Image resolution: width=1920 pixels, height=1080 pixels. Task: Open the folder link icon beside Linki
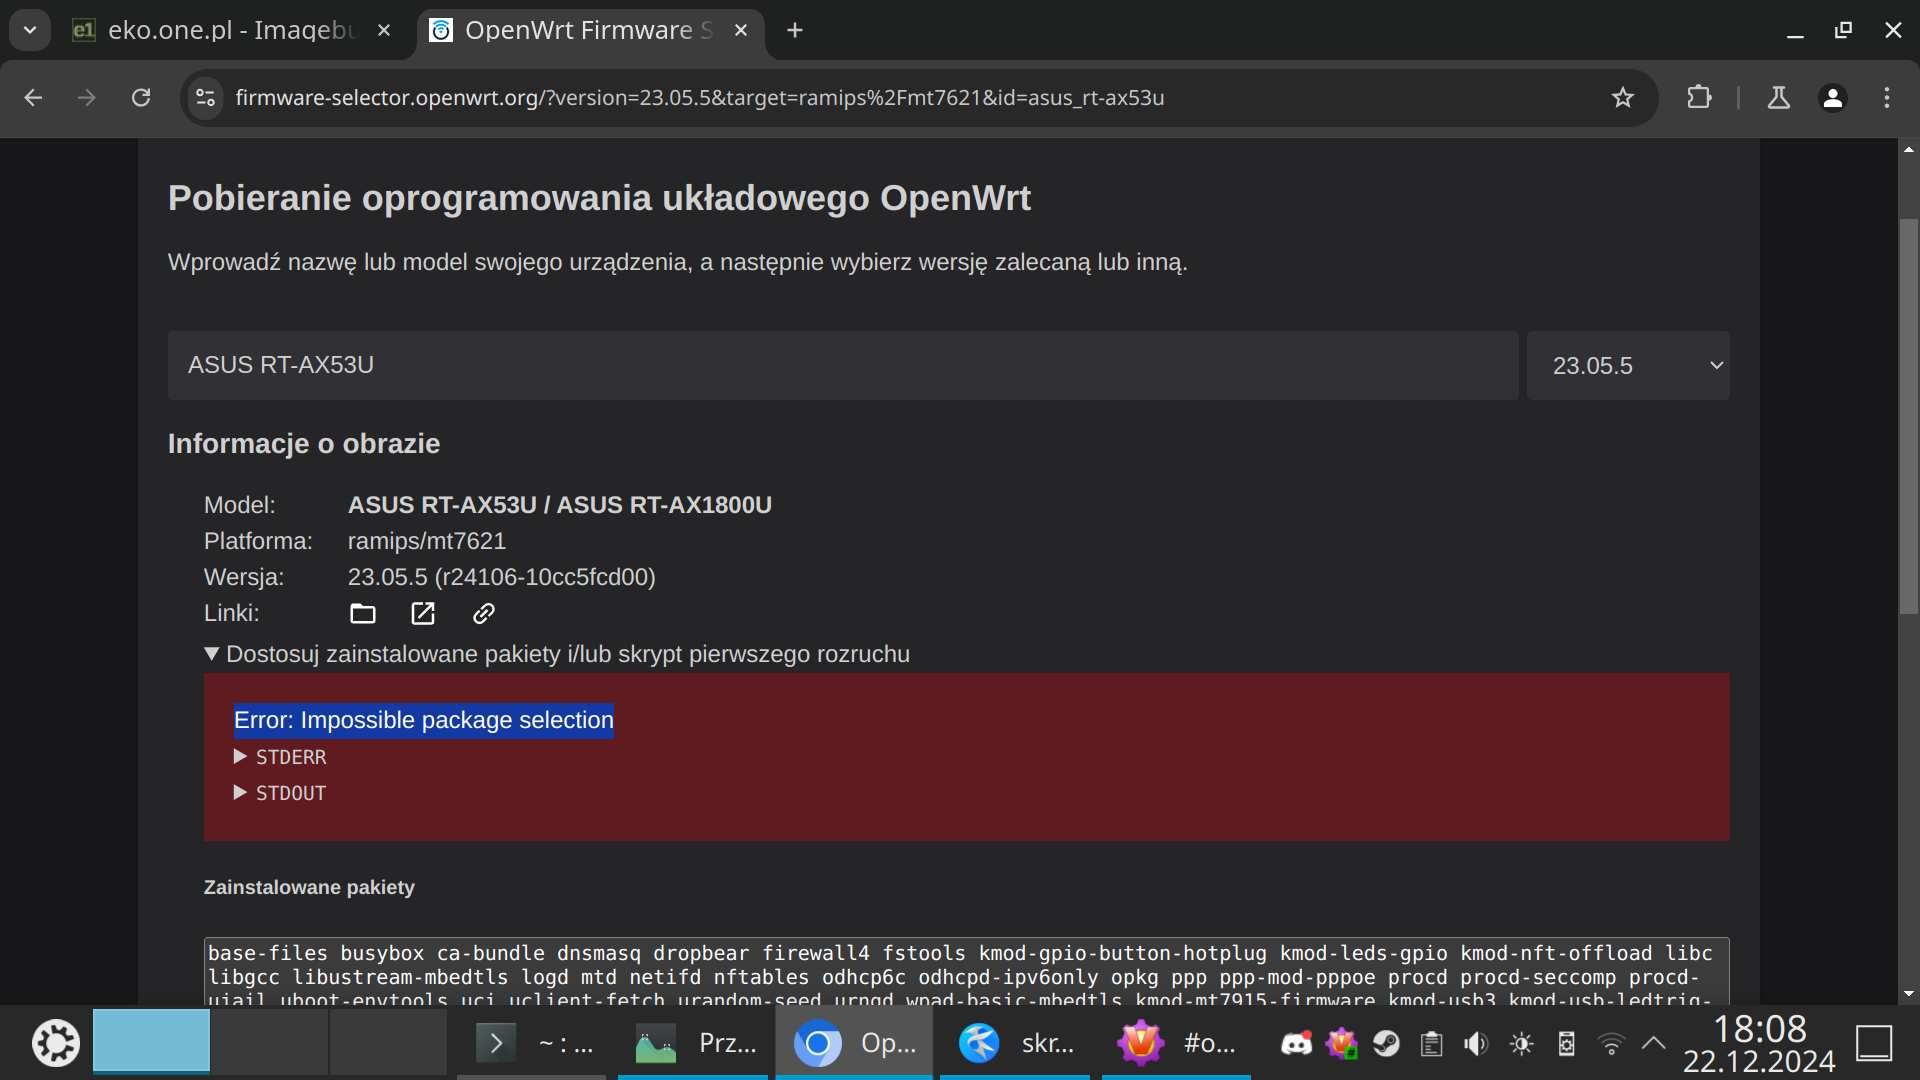(x=363, y=614)
